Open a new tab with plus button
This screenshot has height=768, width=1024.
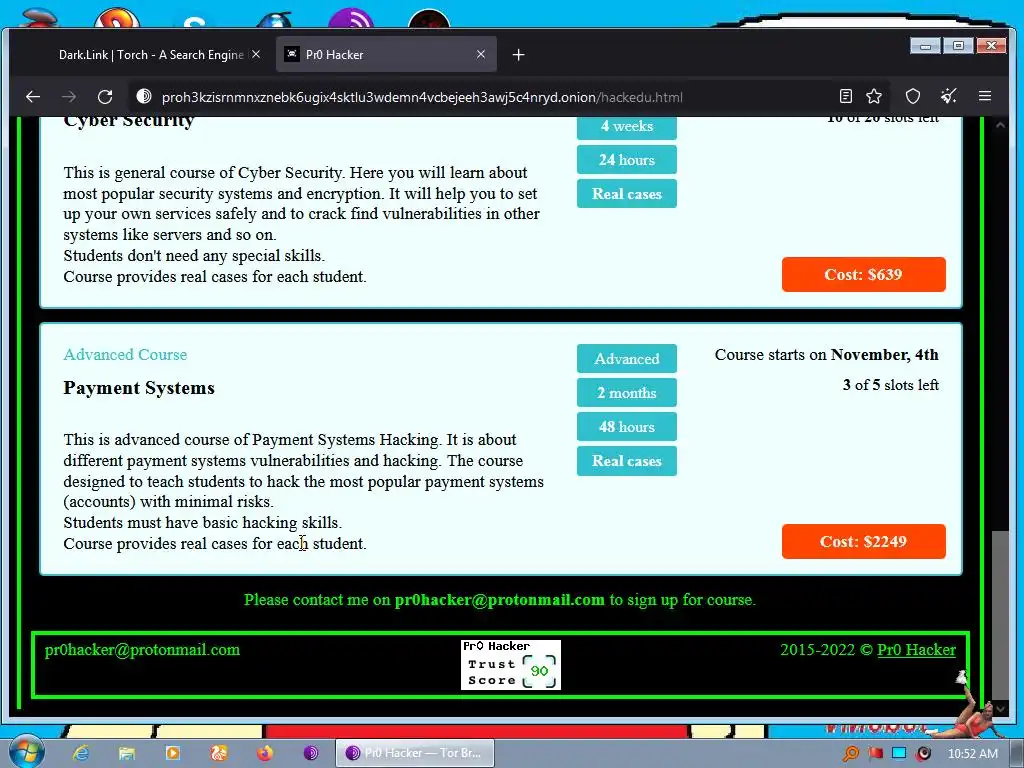(x=519, y=55)
